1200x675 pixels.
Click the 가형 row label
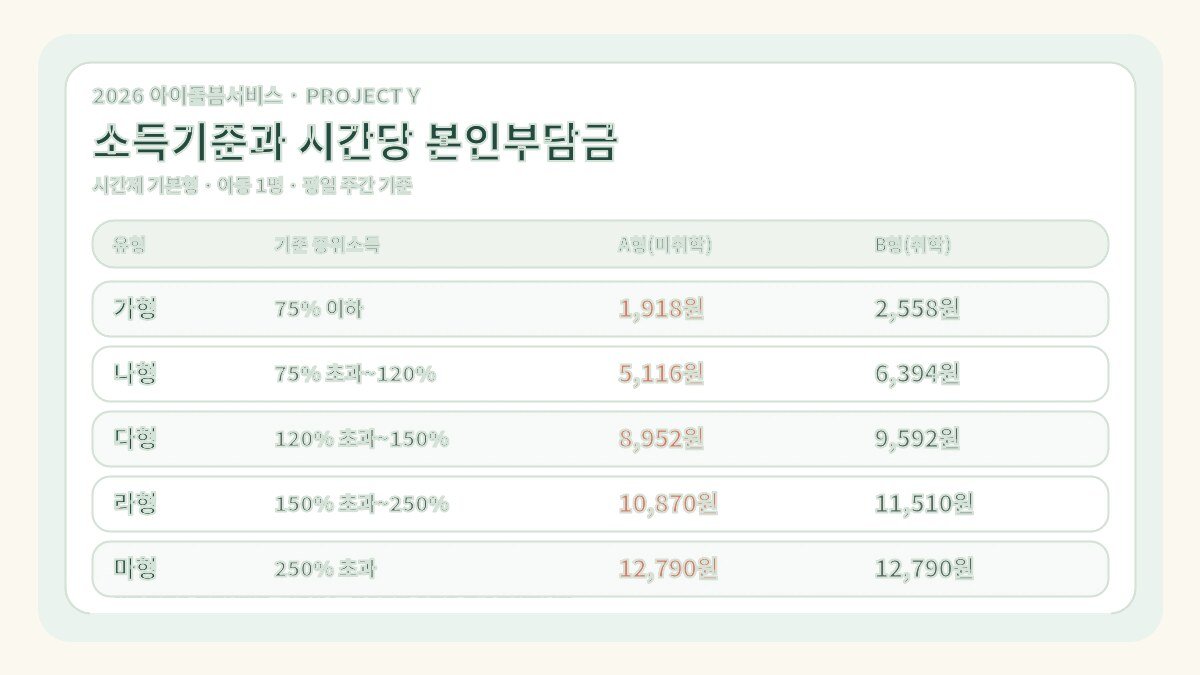[135, 309]
